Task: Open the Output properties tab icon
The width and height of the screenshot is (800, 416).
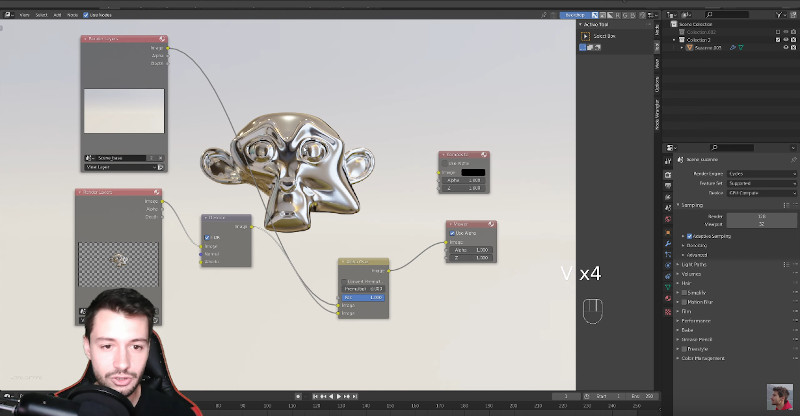Action: (668, 186)
